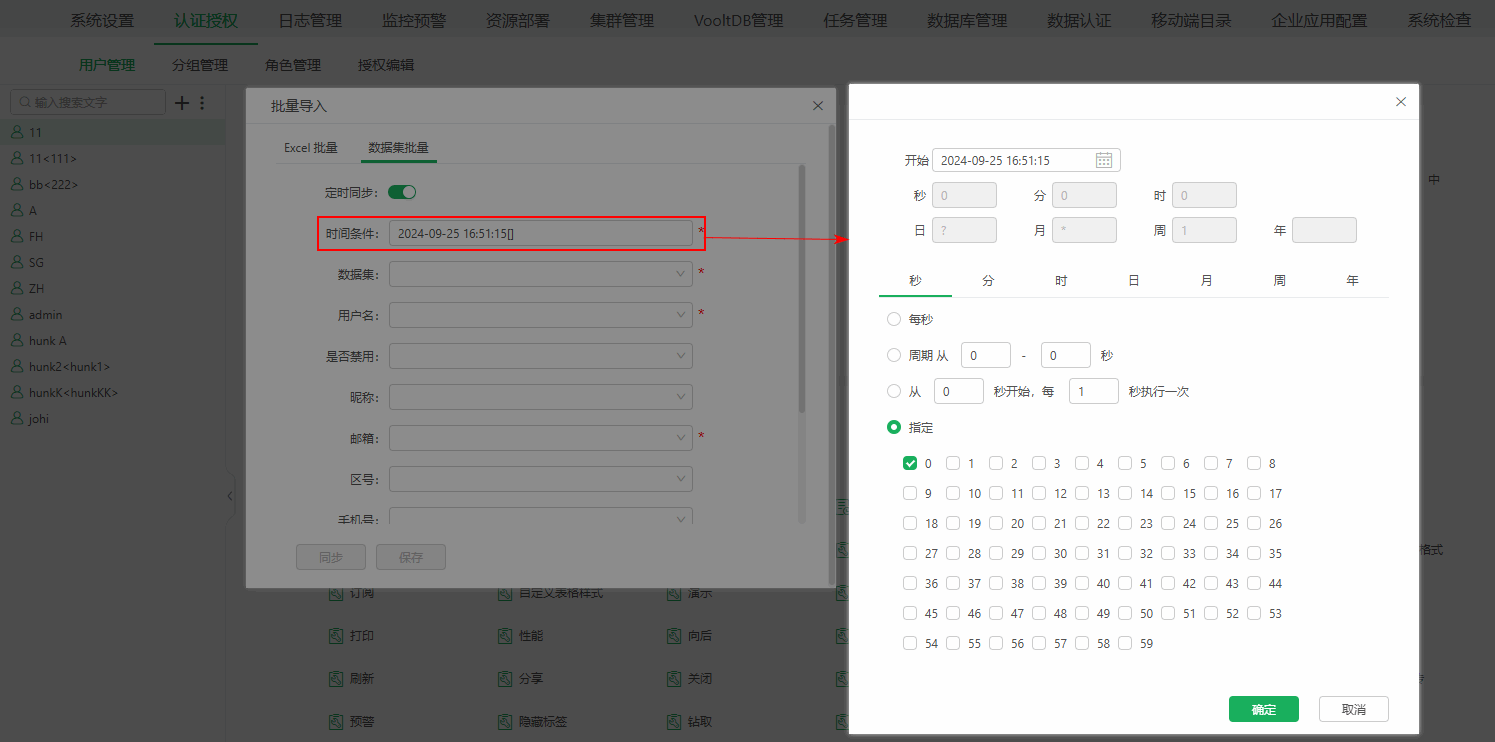The image size is (1495, 742).
Task: Click the 打印 permission icon
Action: pos(337,636)
